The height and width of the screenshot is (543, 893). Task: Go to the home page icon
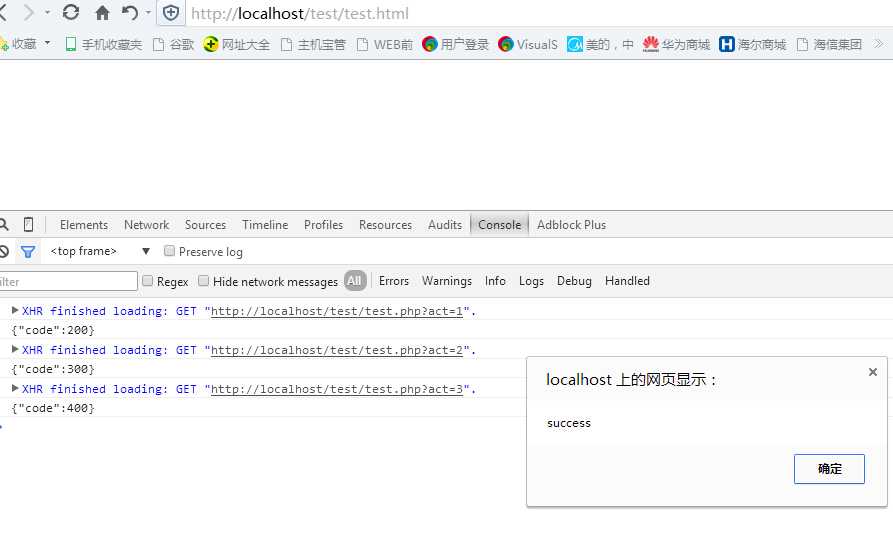(x=102, y=13)
